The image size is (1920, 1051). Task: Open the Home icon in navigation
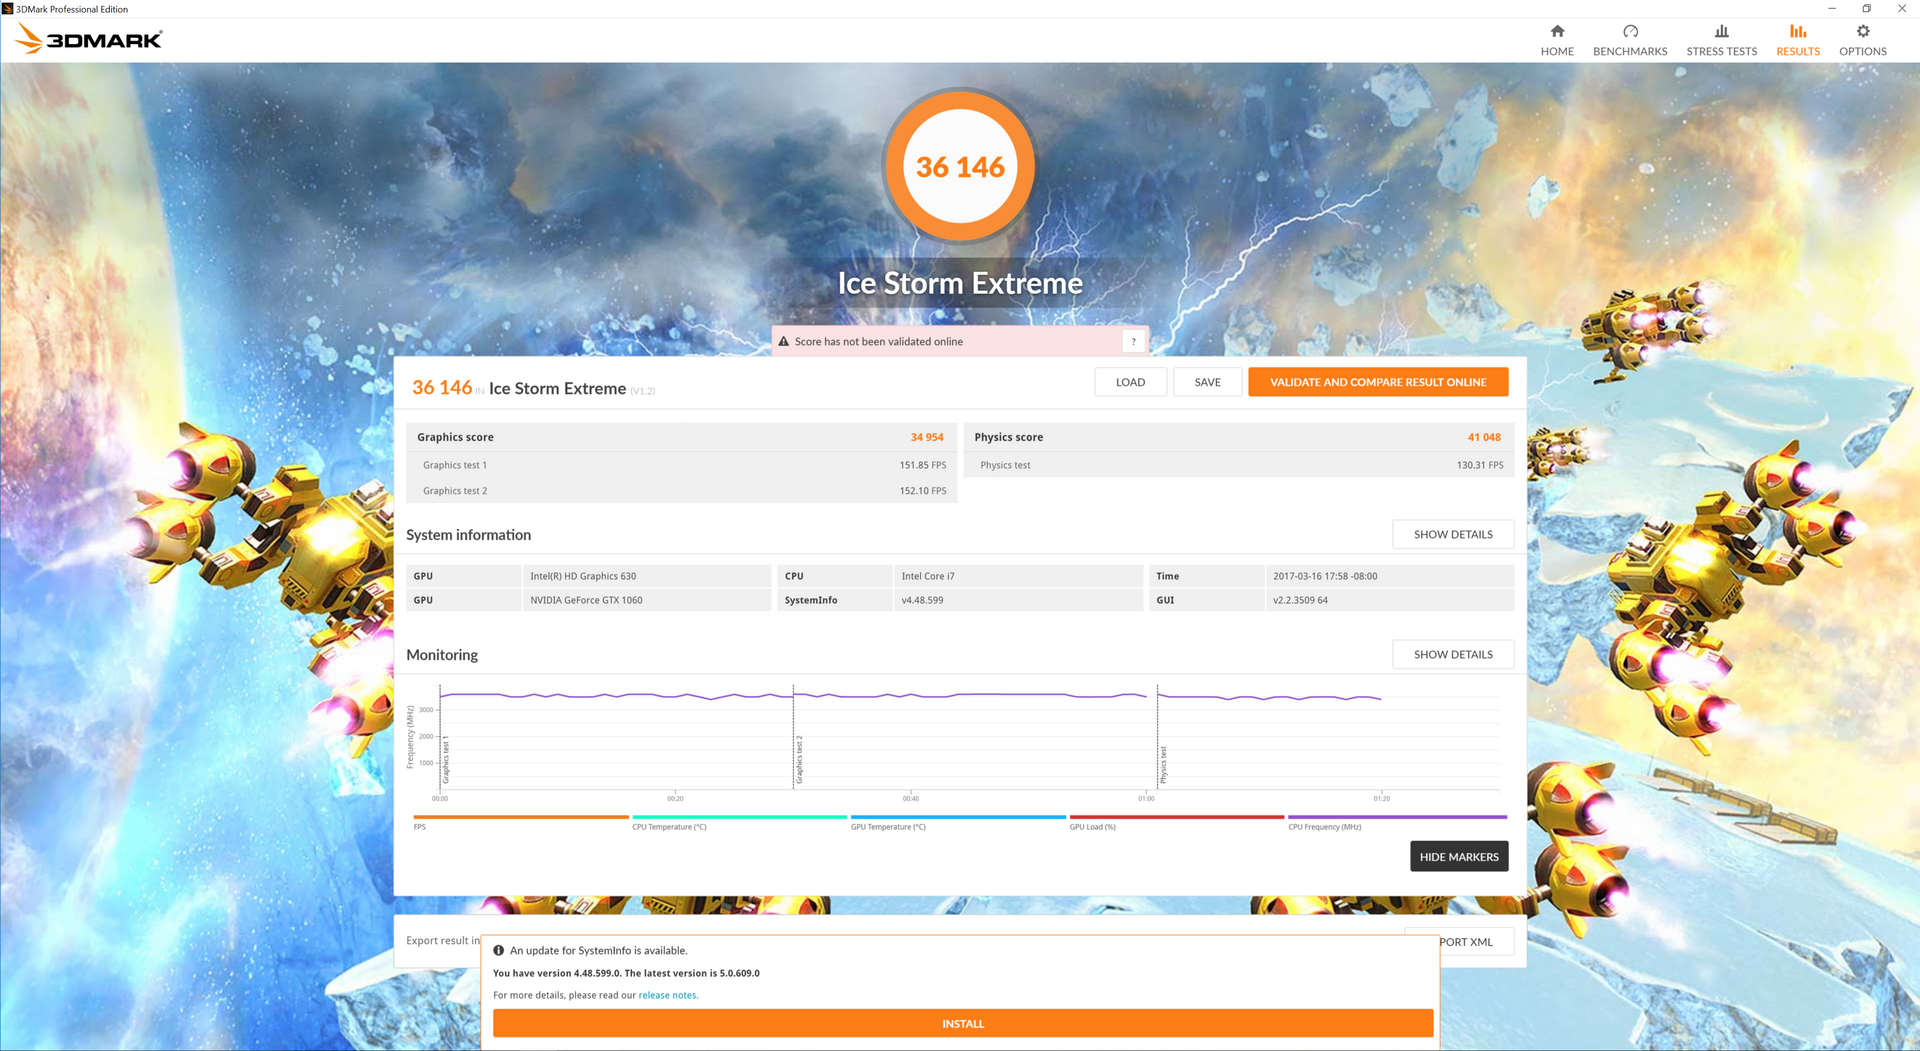[x=1557, y=31]
